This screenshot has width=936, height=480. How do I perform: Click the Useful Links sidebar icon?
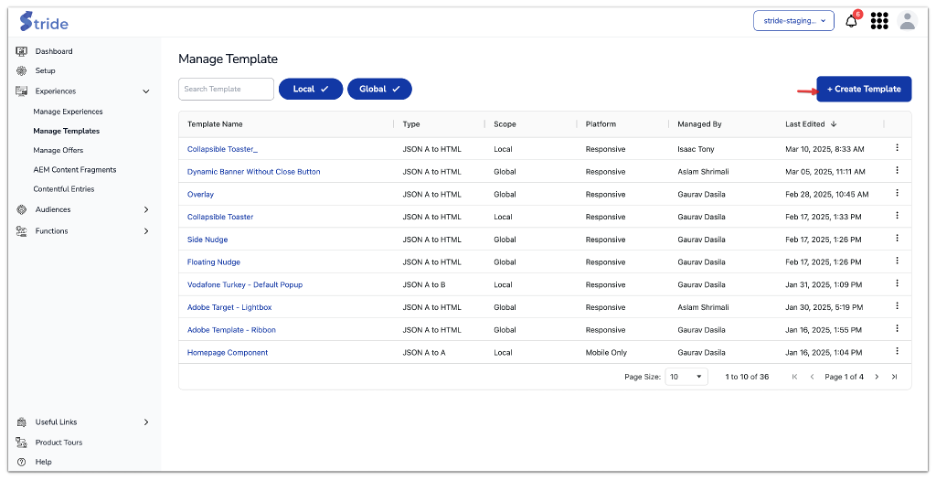click(21, 422)
